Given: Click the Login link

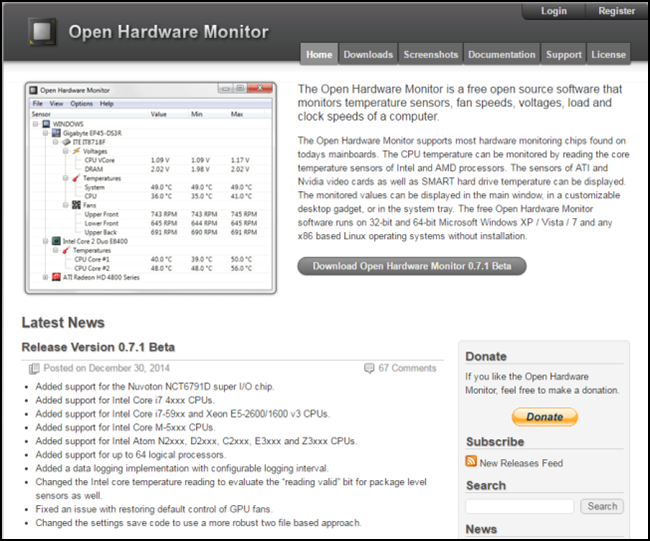Looking at the screenshot, I should pyautogui.click(x=554, y=11).
